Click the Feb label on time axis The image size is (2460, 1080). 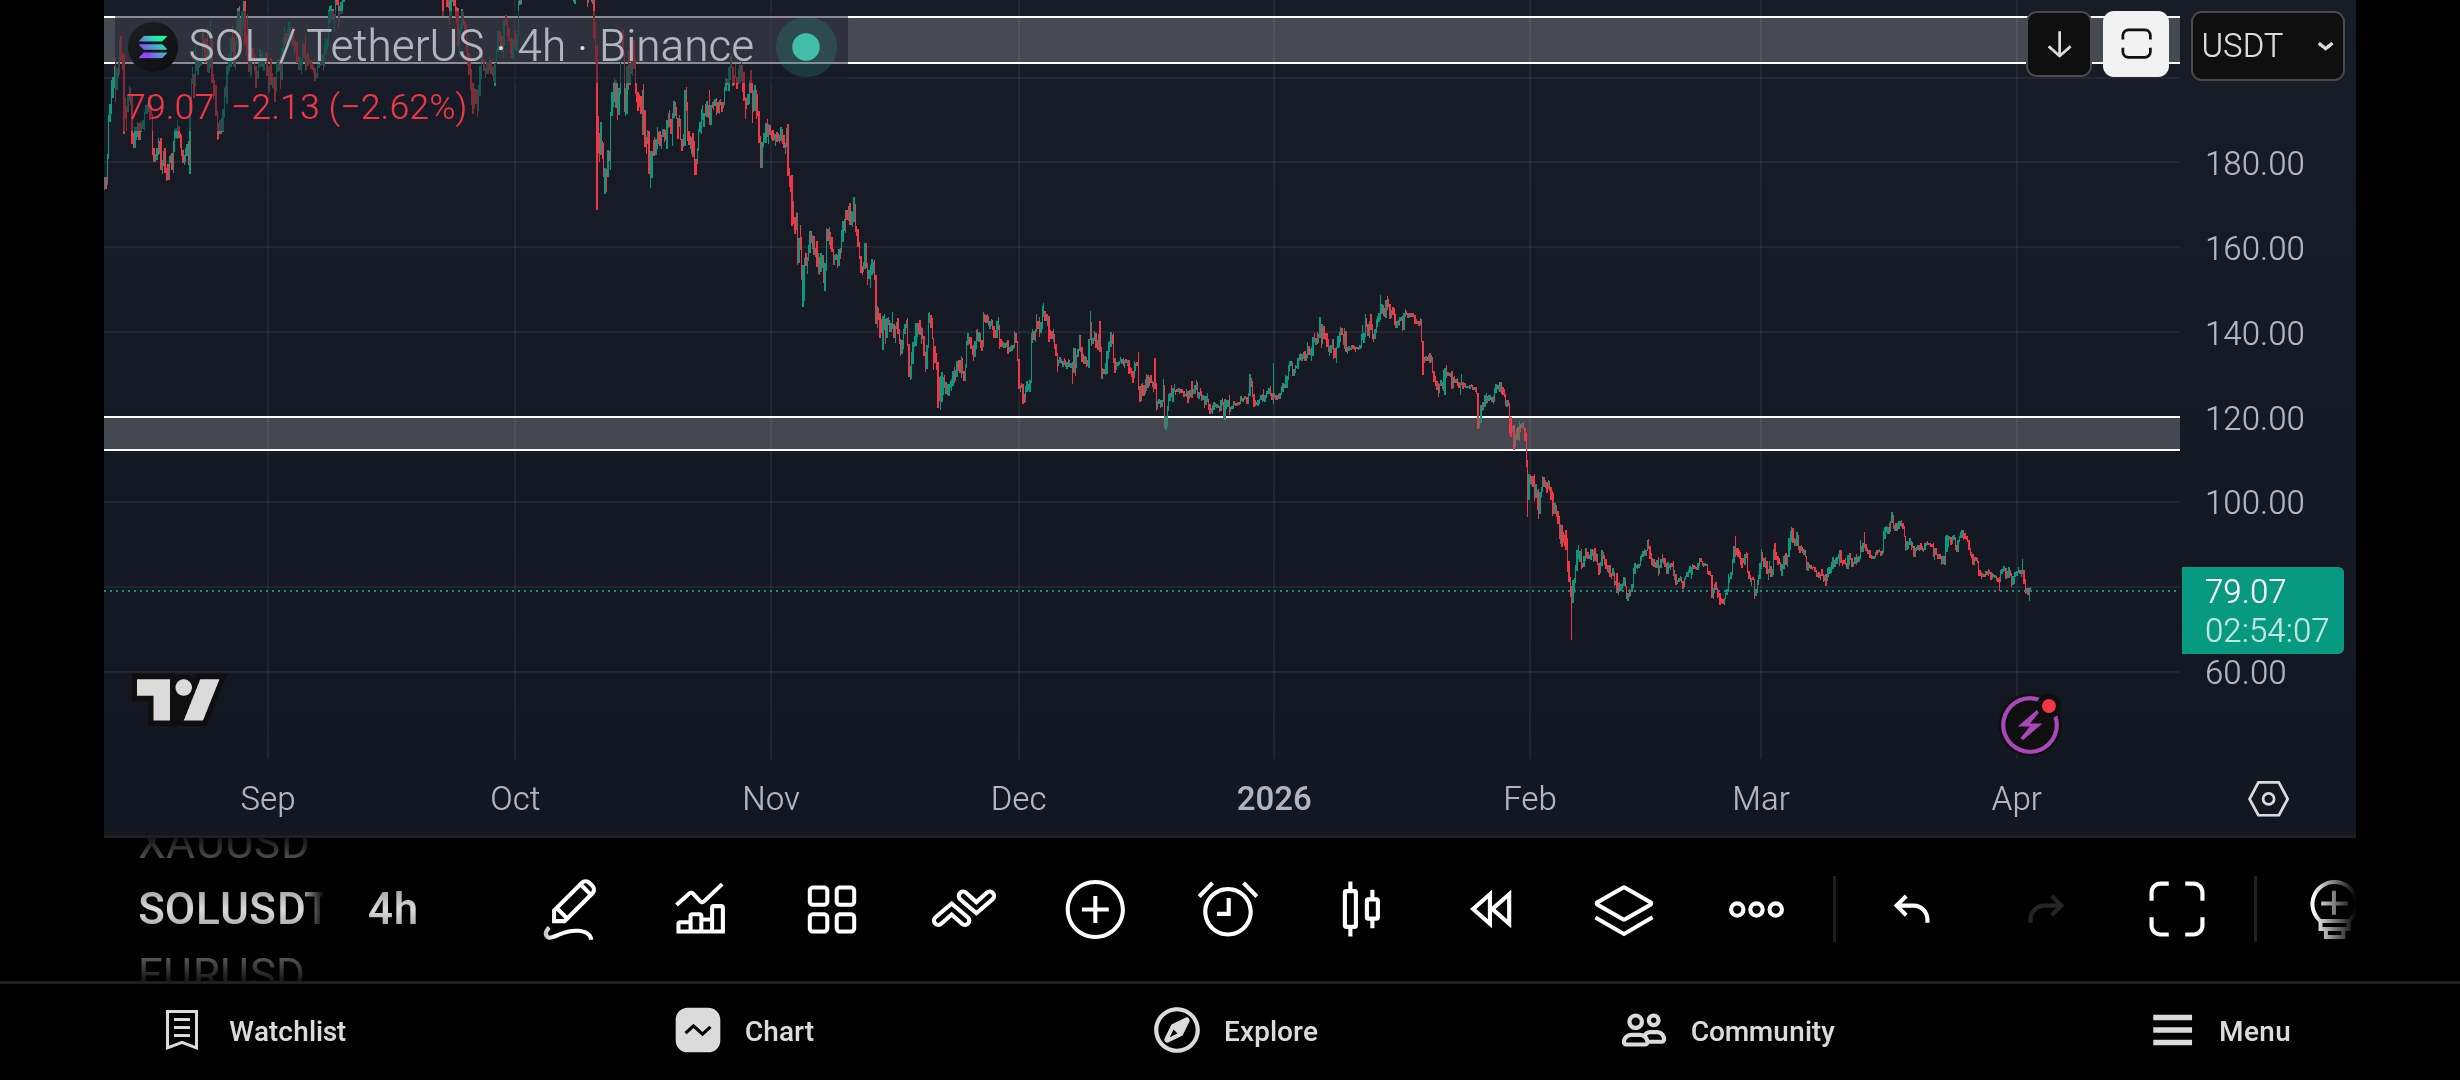coord(1529,799)
